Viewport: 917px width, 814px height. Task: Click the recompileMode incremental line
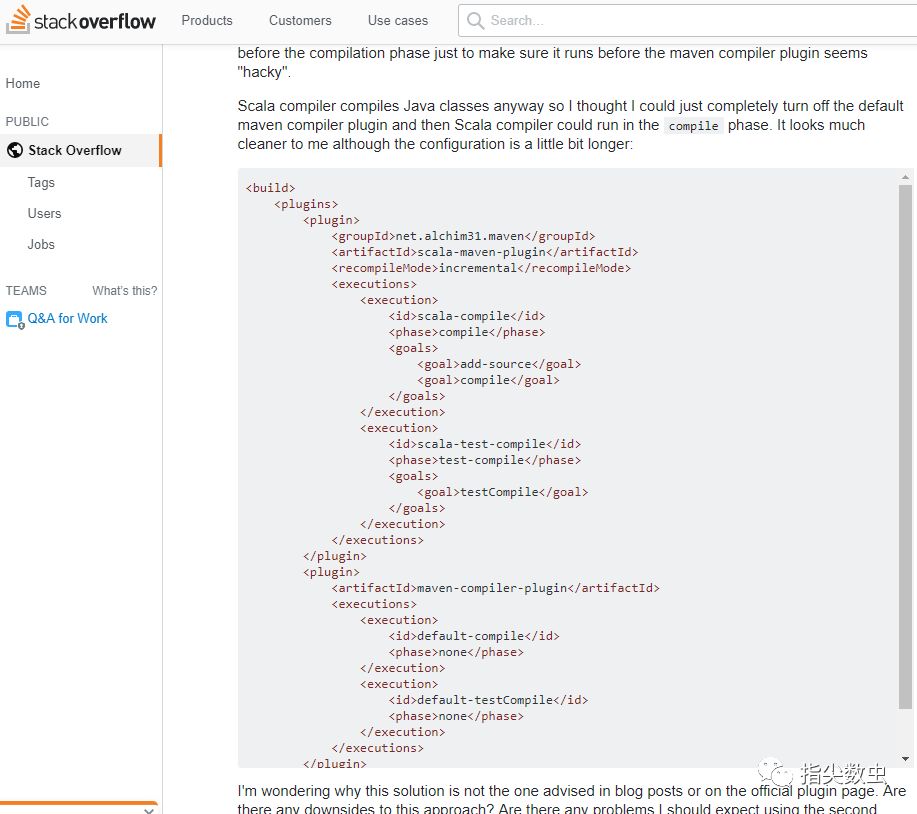pos(481,268)
